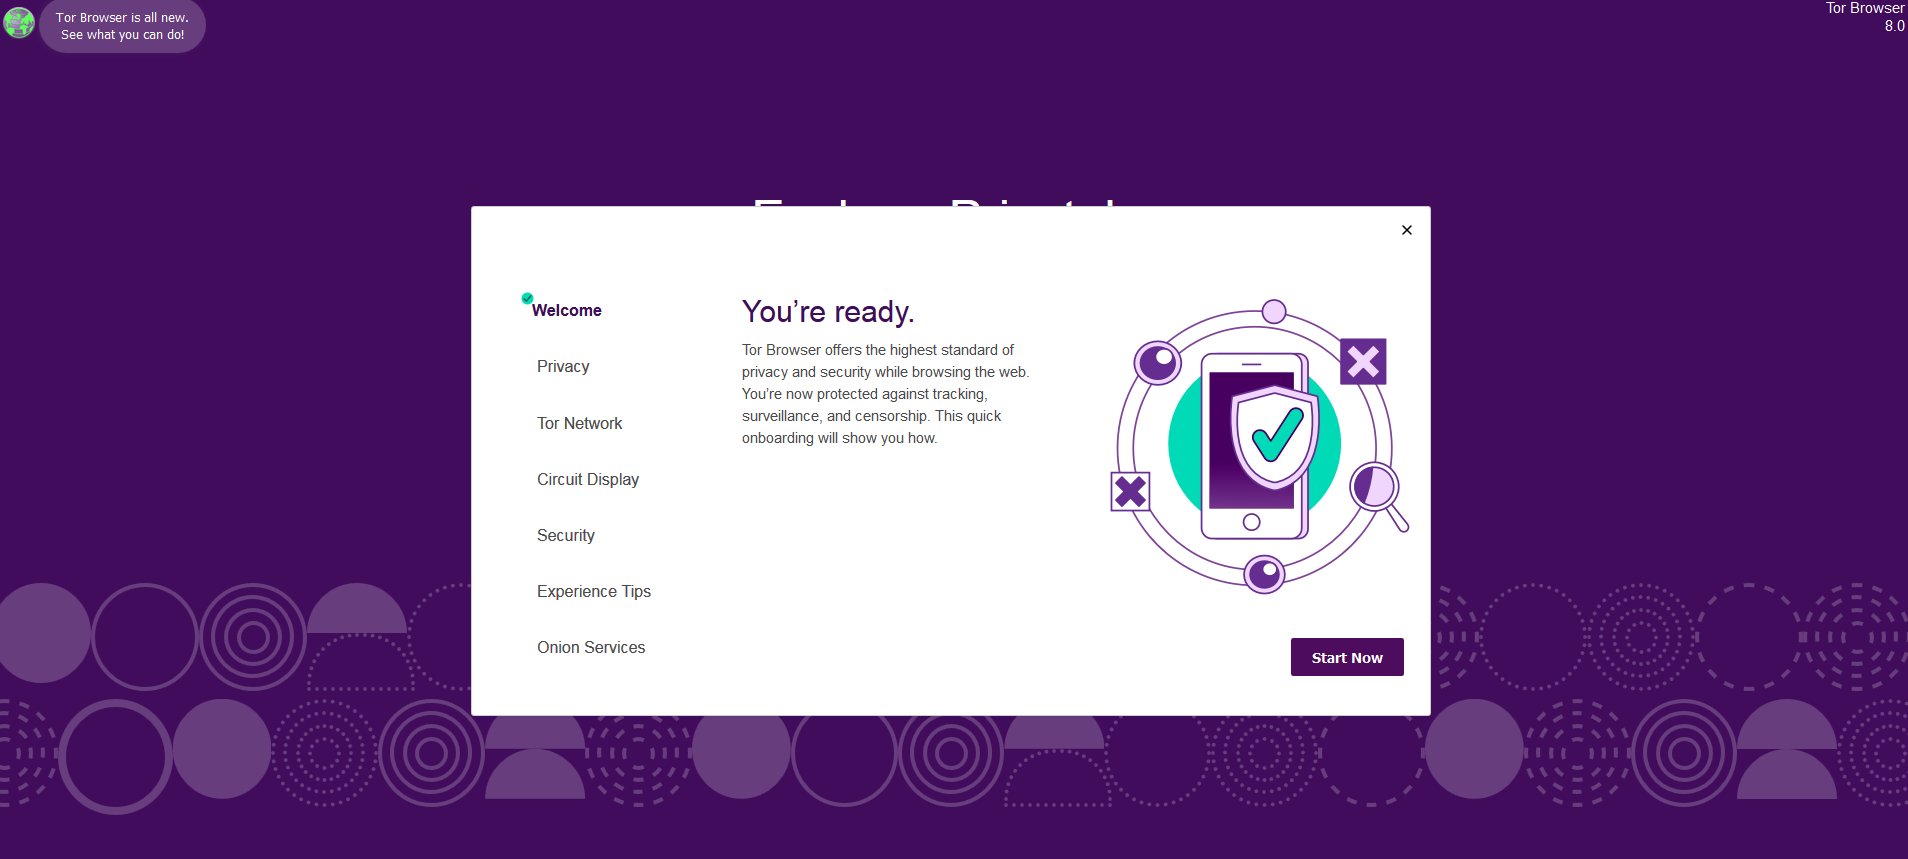
Task: Select the Privacy tour step
Action: [563, 366]
